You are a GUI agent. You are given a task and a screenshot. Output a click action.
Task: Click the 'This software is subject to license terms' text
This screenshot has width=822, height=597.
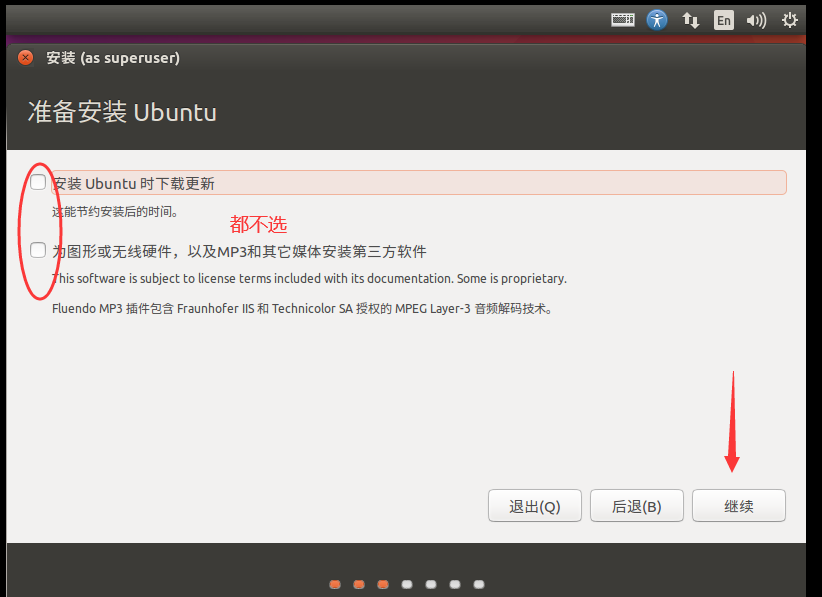point(309,278)
